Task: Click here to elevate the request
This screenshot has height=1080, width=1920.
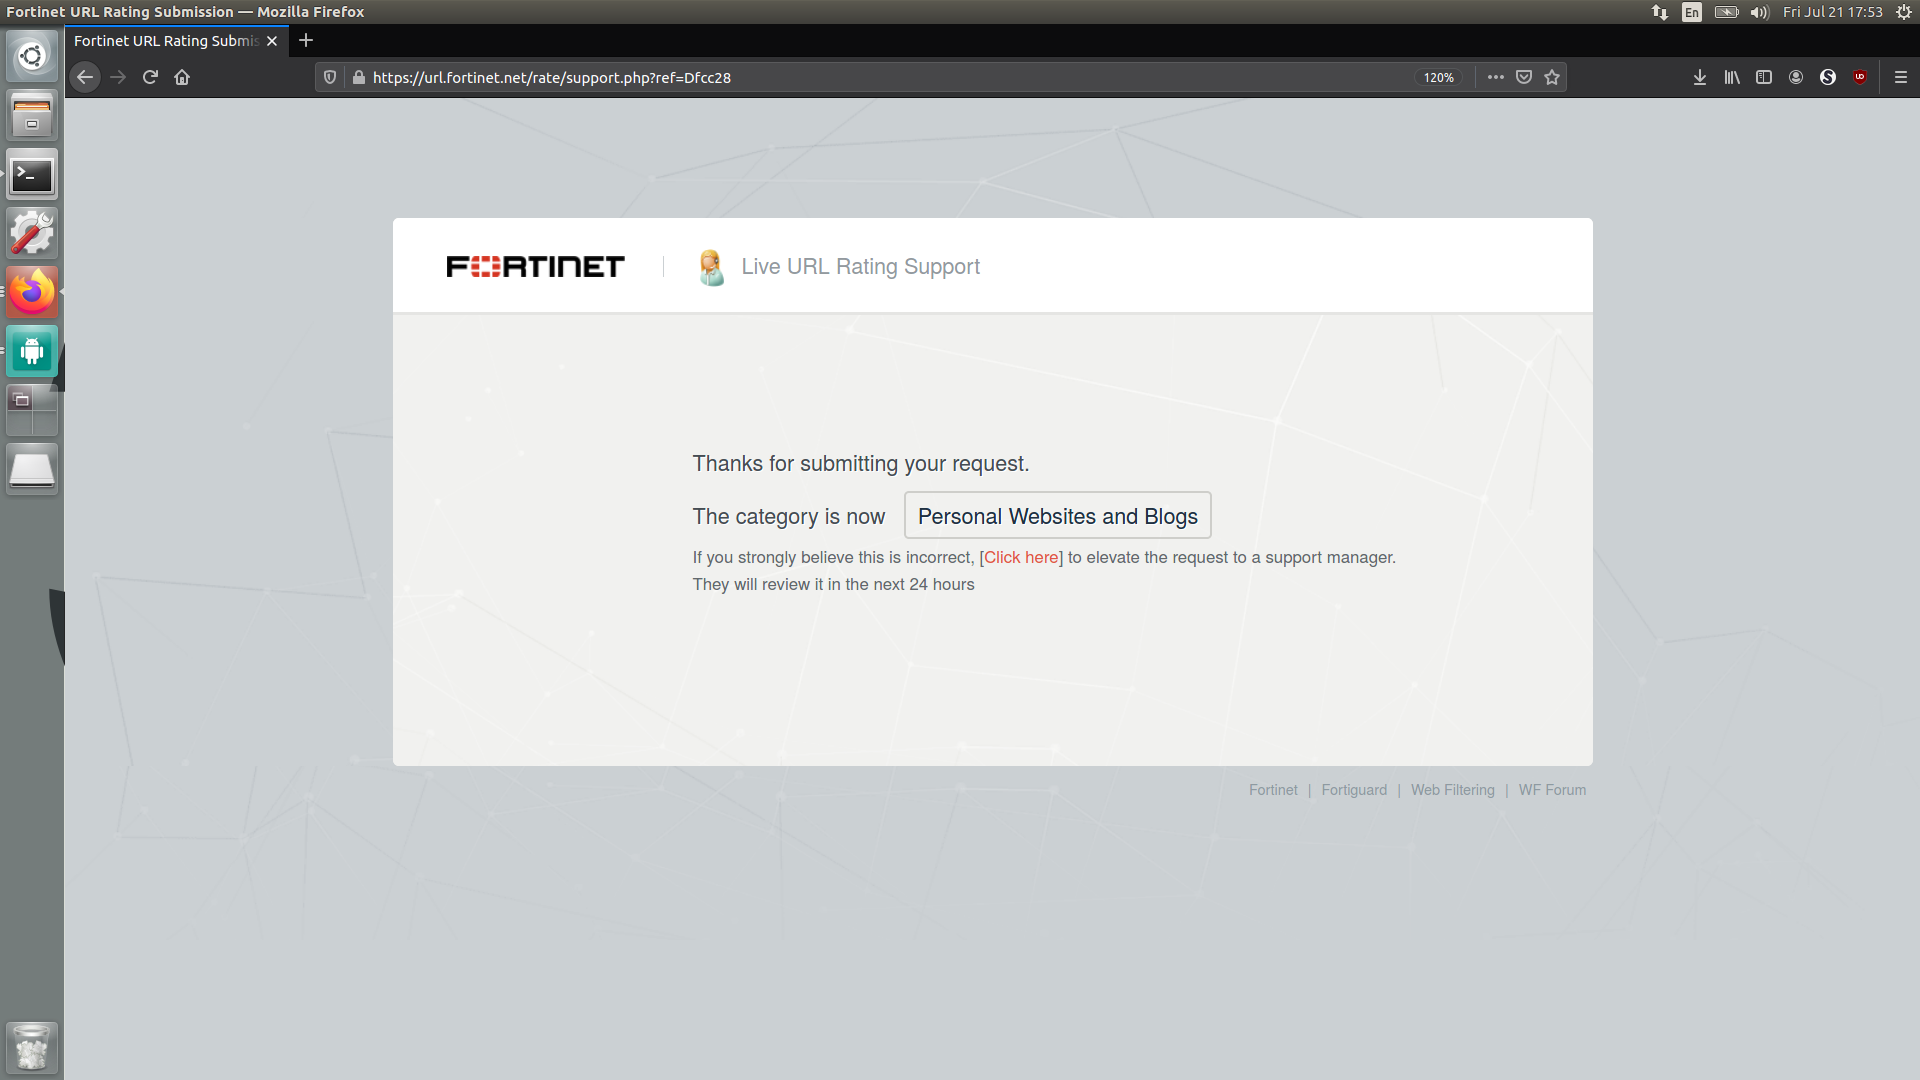Action: (x=1021, y=557)
